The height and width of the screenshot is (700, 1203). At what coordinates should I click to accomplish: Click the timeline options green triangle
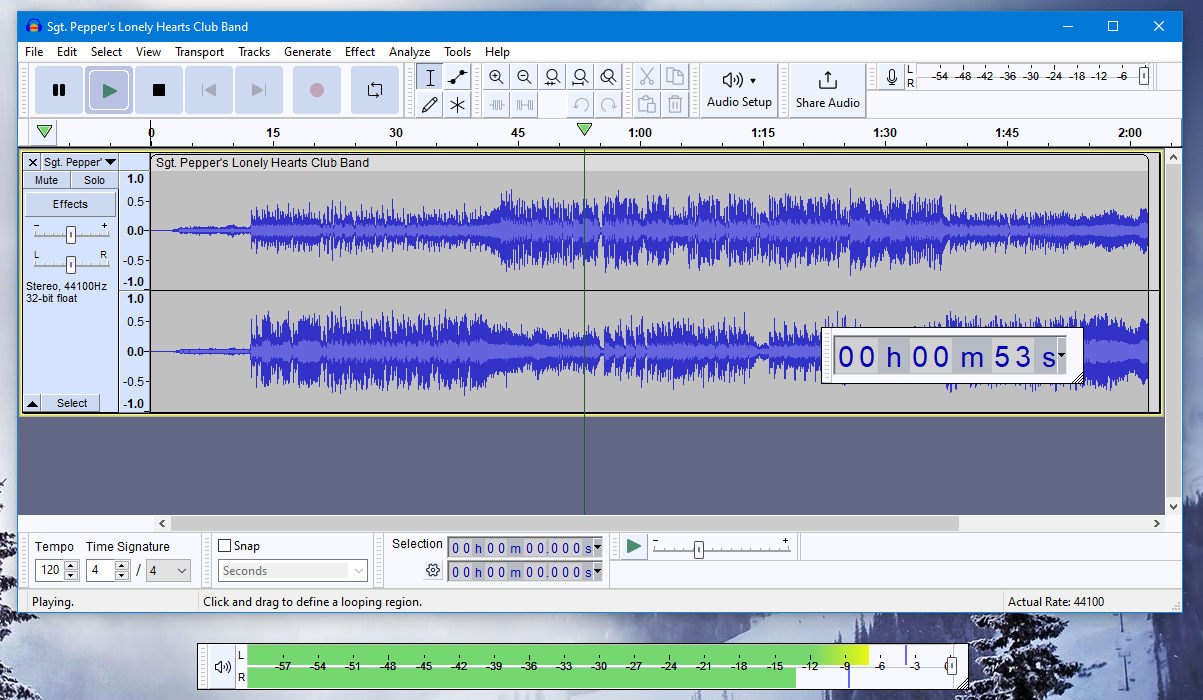(44, 131)
